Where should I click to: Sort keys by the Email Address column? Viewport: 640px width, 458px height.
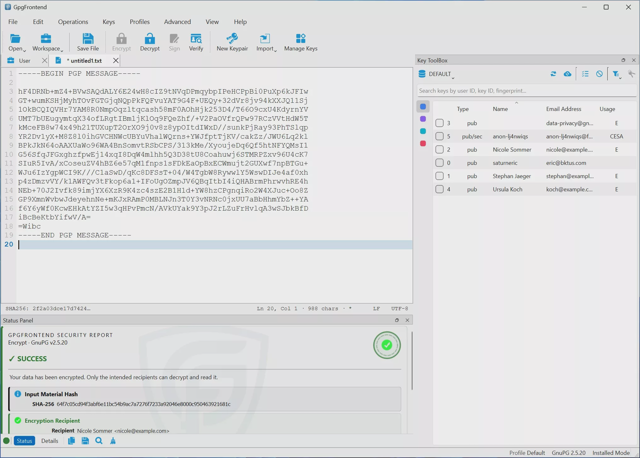click(x=563, y=109)
